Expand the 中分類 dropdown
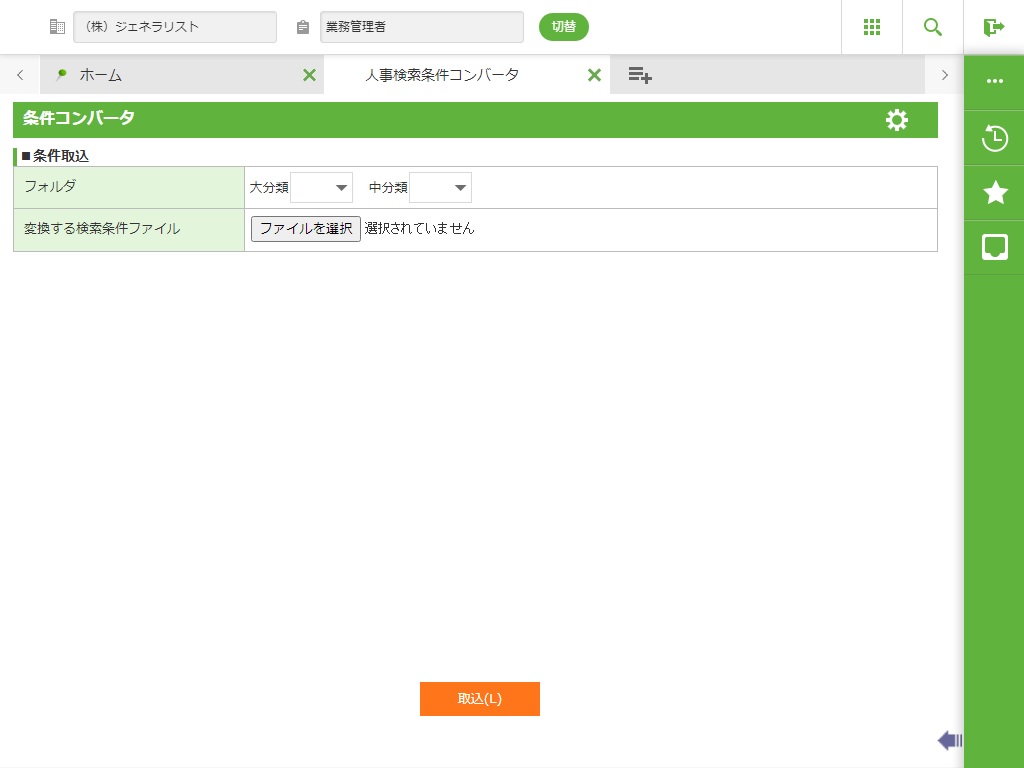This screenshot has width=1024, height=768. tap(440, 187)
